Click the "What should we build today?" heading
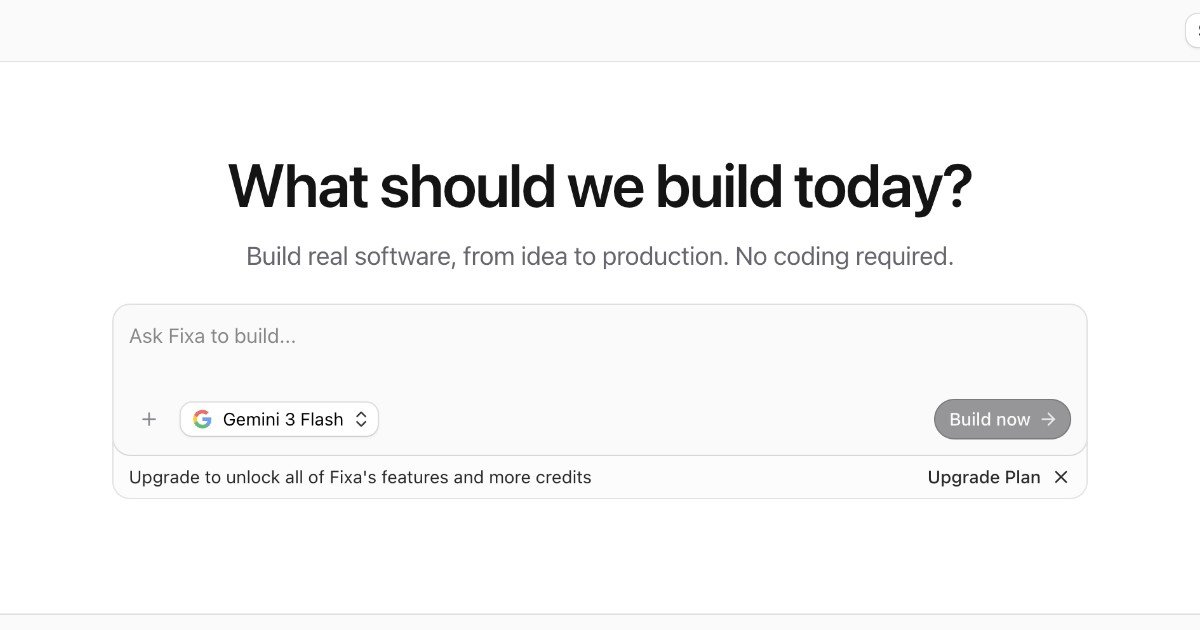Image resolution: width=1200 pixels, height=630 pixels. pyautogui.click(x=600, y=186)
